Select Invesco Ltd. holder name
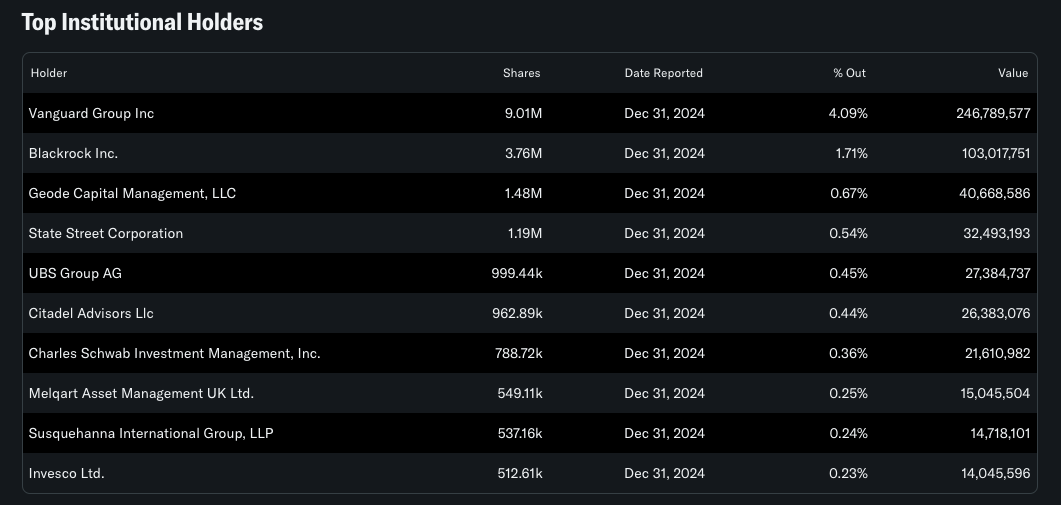The image size is (1061, 505). click(66, 473)
